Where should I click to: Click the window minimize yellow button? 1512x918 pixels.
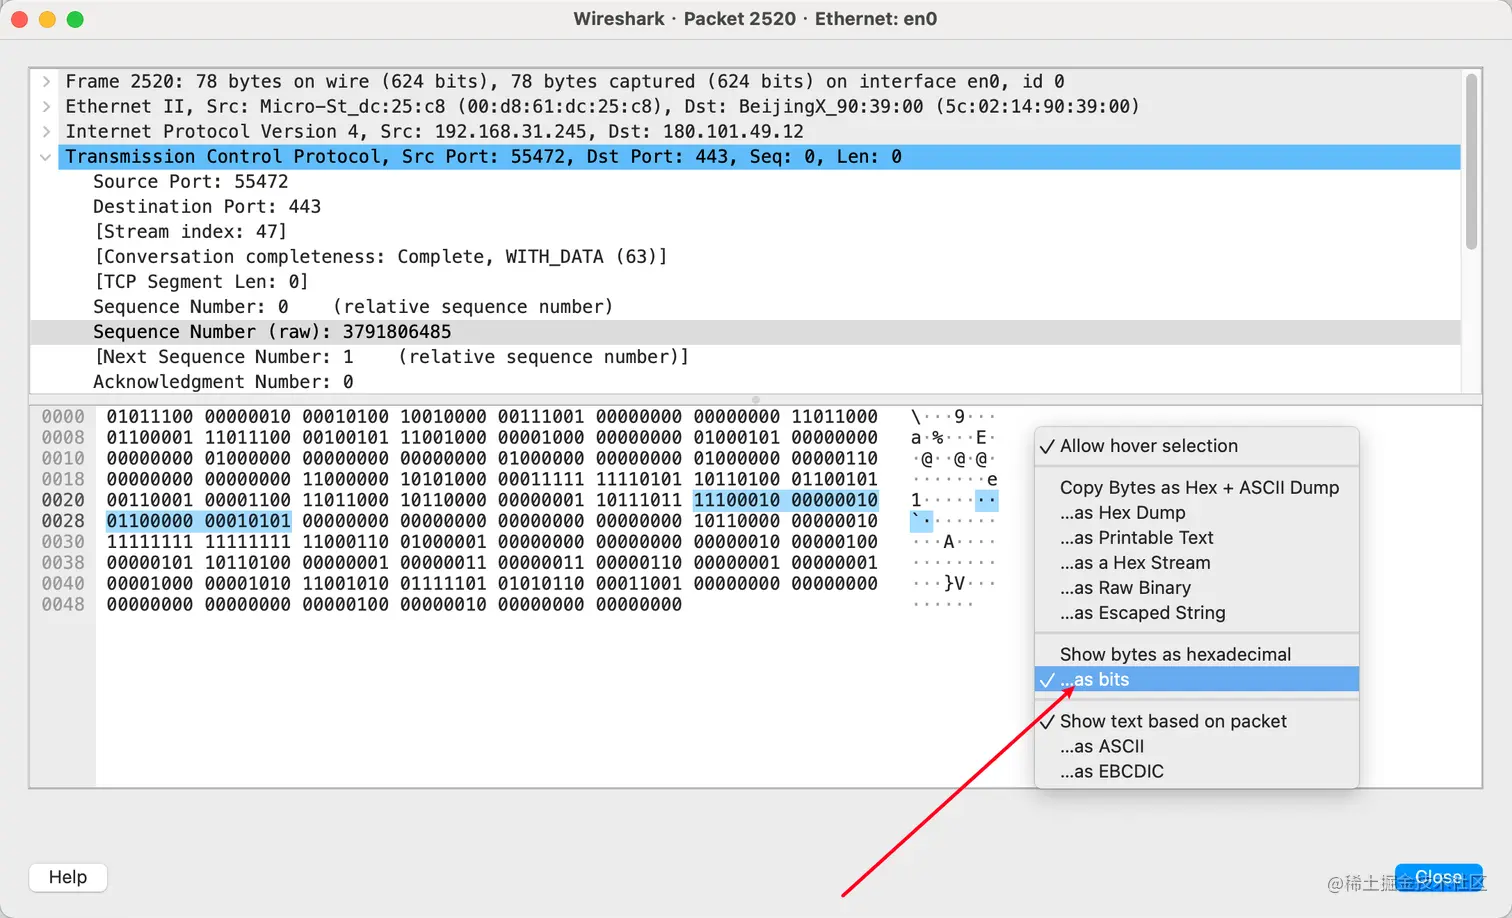pyautogui.click(x=47, y=19)
